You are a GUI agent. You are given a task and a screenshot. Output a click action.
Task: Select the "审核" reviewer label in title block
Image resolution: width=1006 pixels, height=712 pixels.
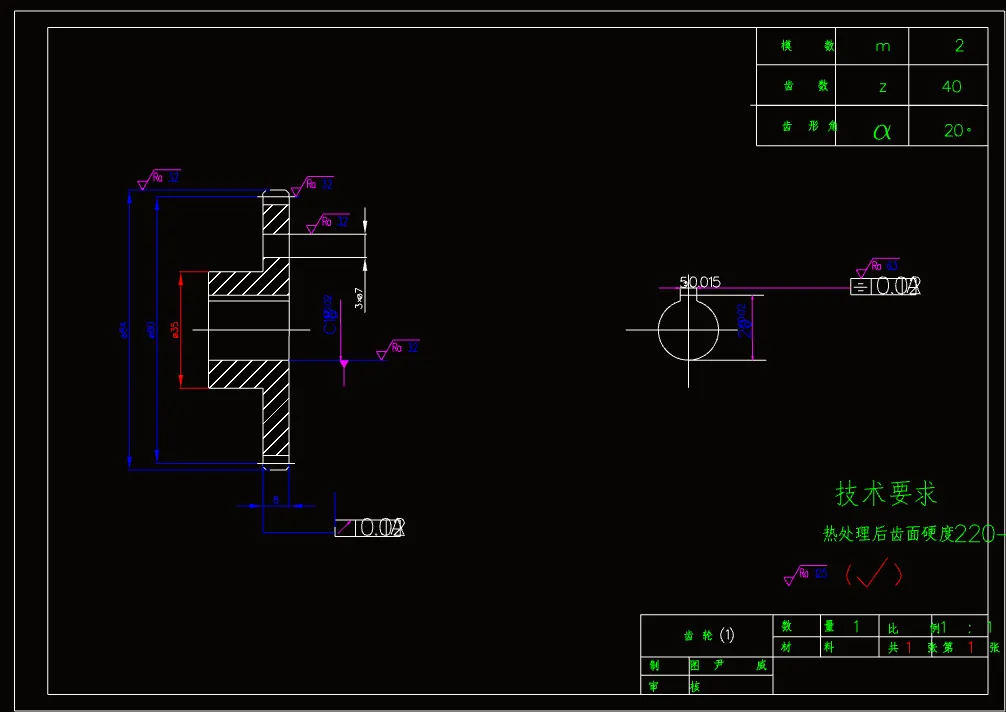click(x=674, y=686)
